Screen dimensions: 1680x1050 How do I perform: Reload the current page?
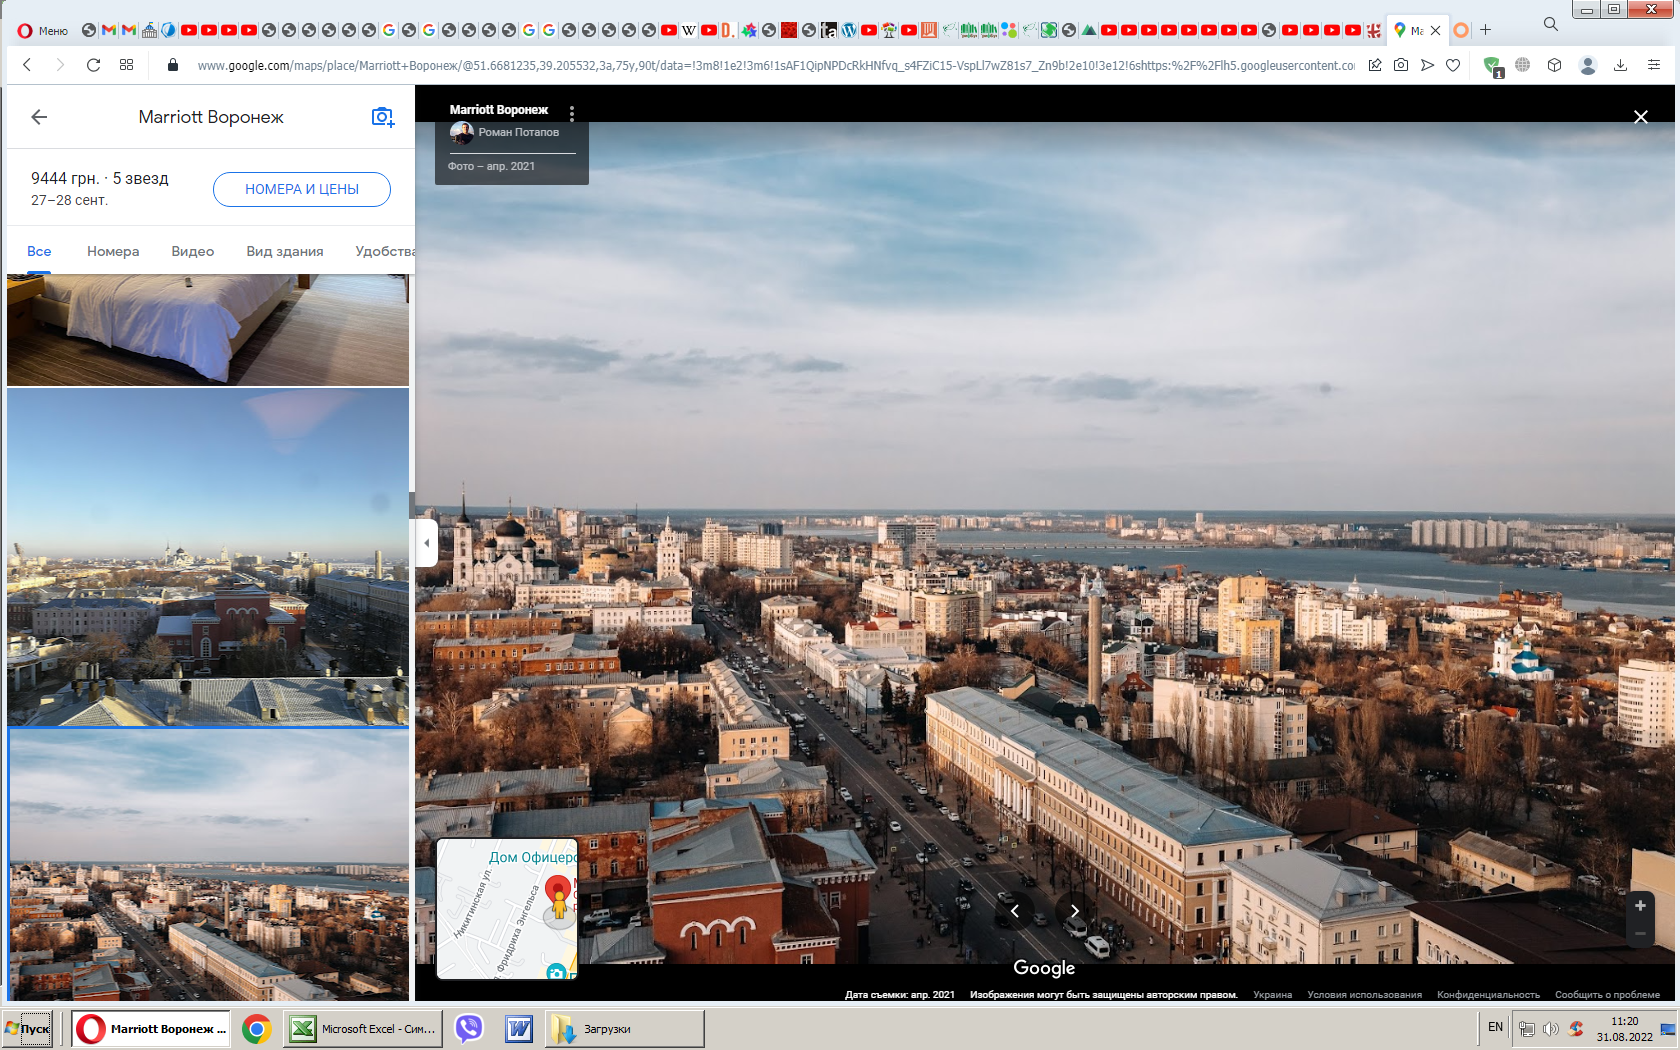point(93,65)
